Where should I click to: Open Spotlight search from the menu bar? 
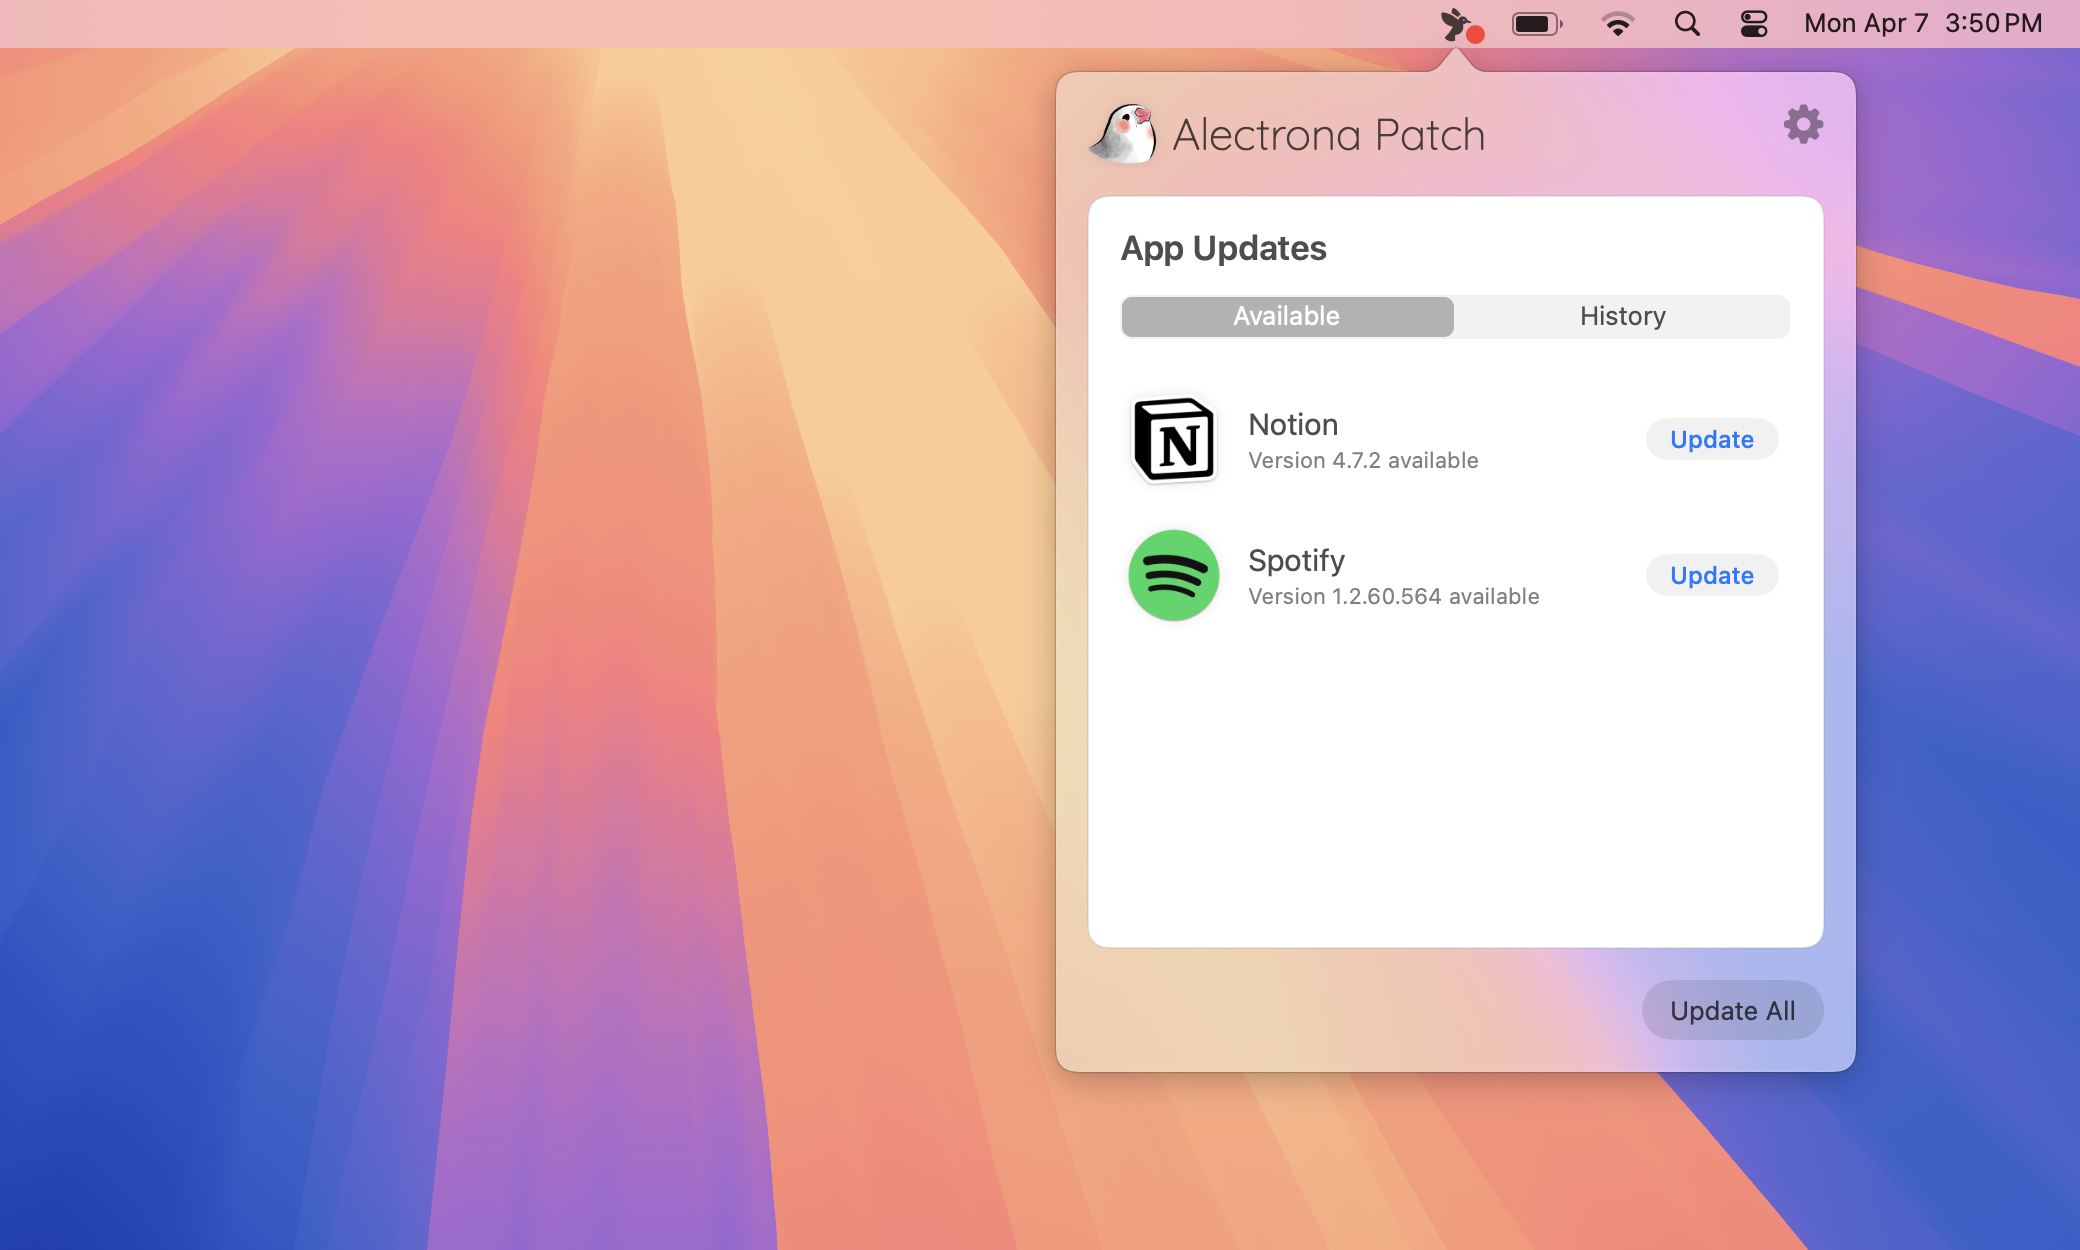pyautogui.click(x=1688, y=22)
